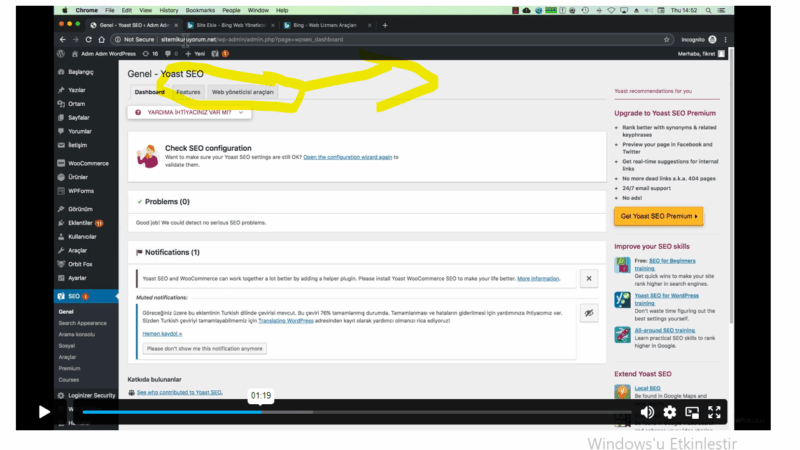Enter fullscreen video mode
This screenshot has width=800, height=450.
tap(714, 412)
